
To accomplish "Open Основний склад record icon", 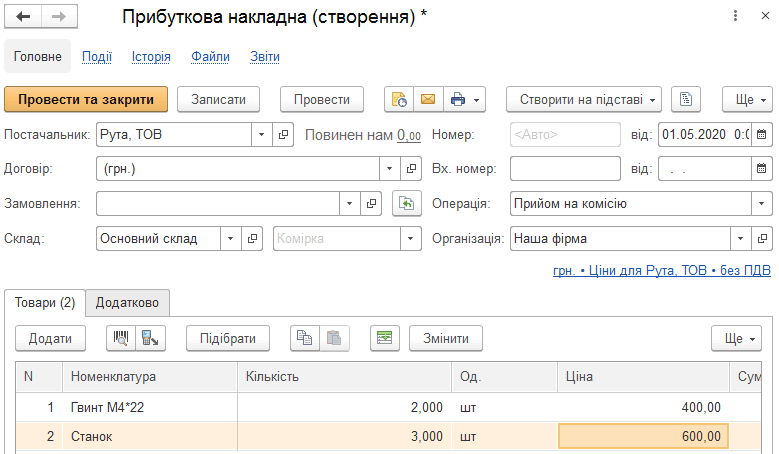I will pos(252,238).
